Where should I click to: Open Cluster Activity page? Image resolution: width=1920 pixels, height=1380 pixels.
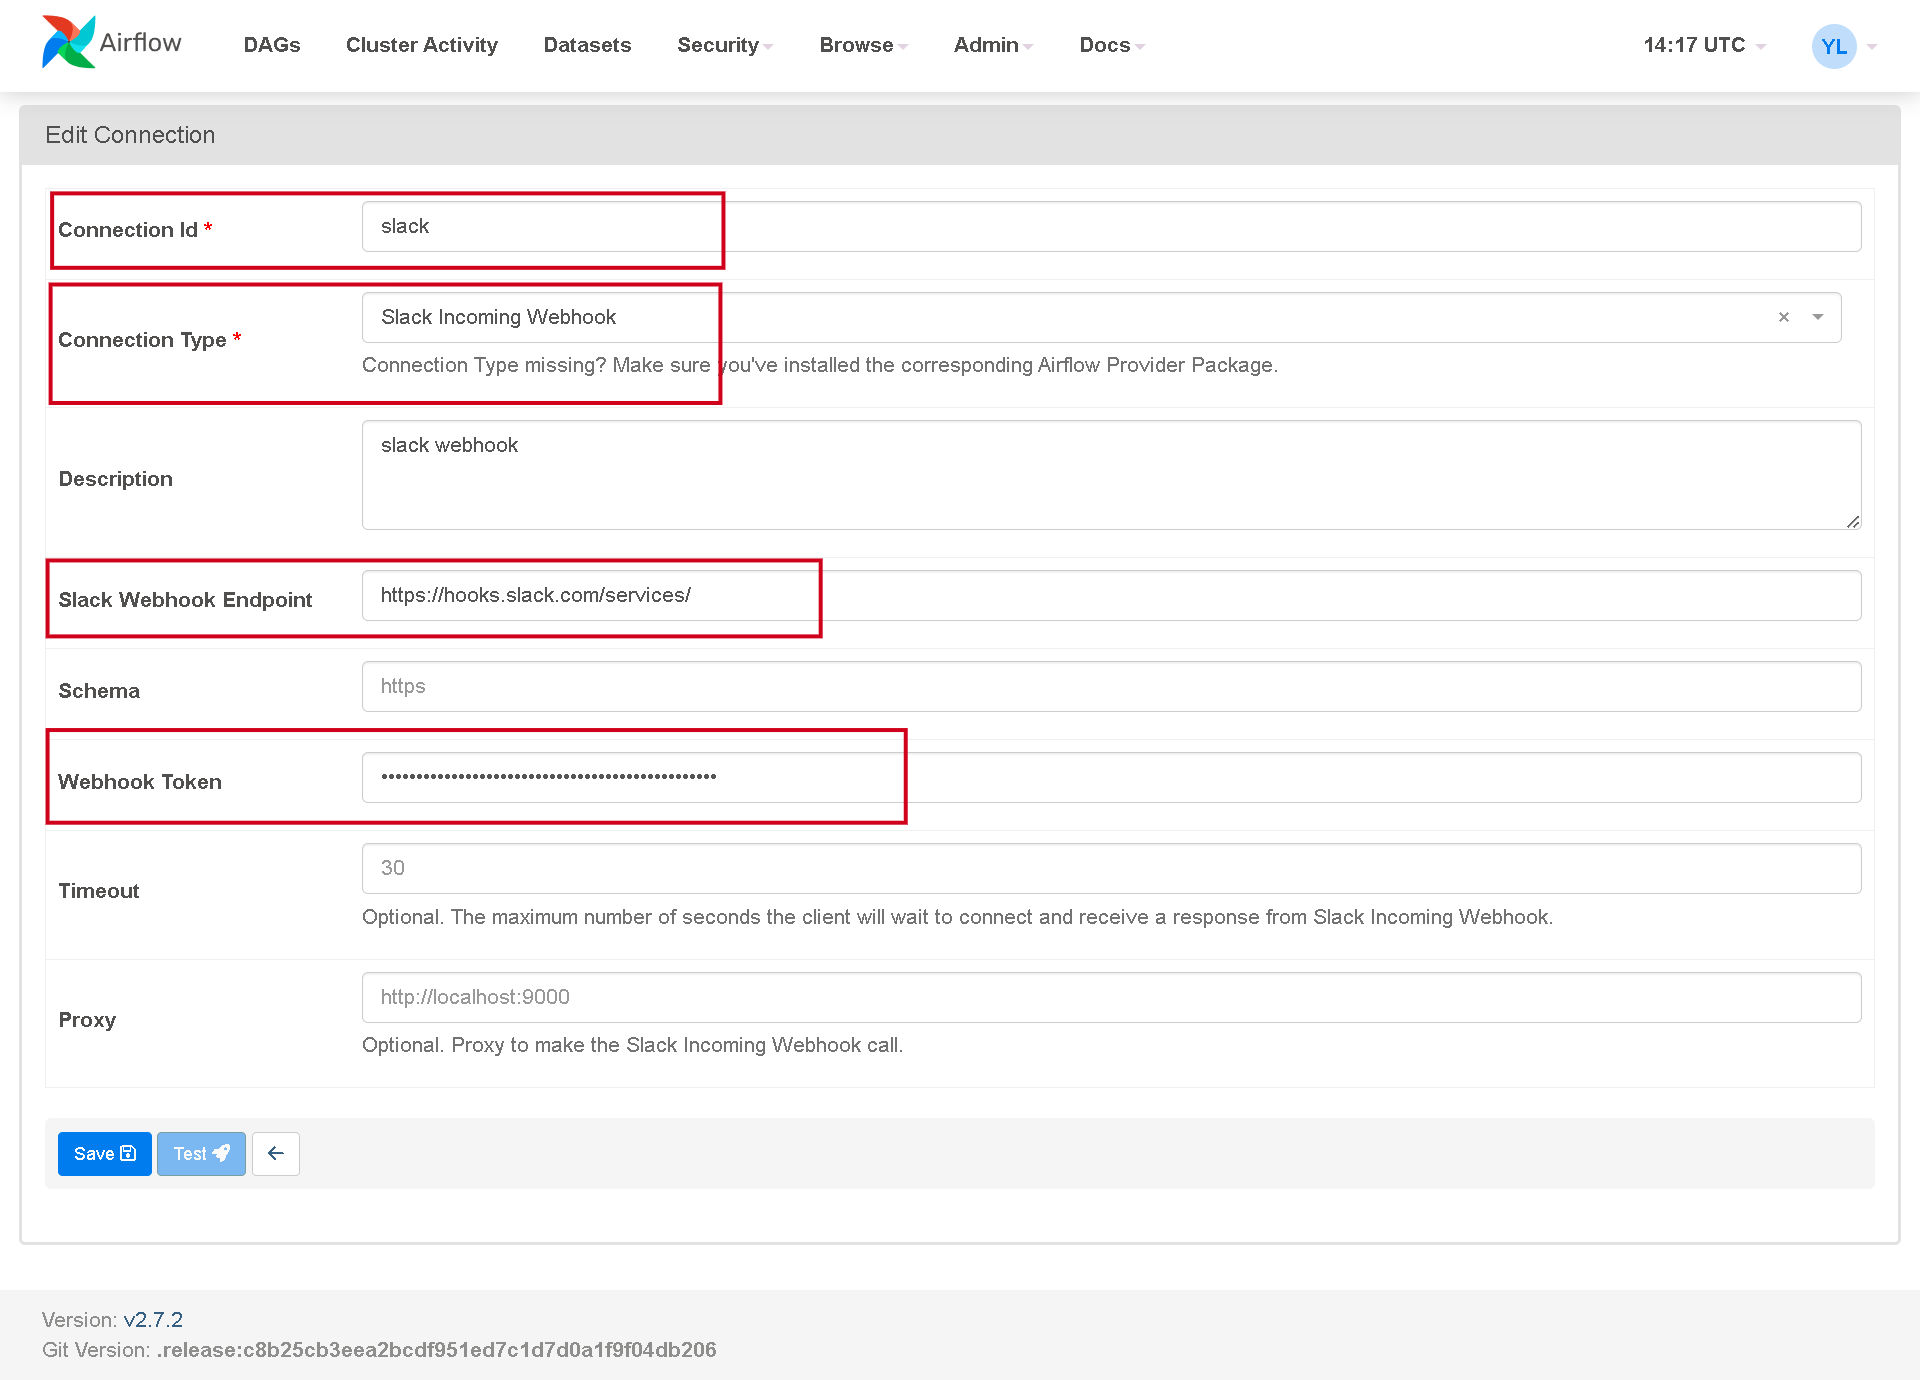421,45
